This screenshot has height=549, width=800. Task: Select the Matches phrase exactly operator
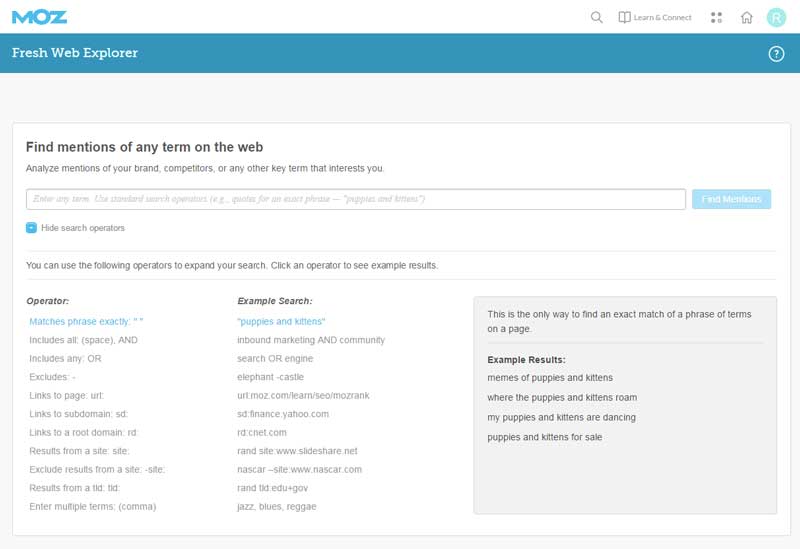86,321
